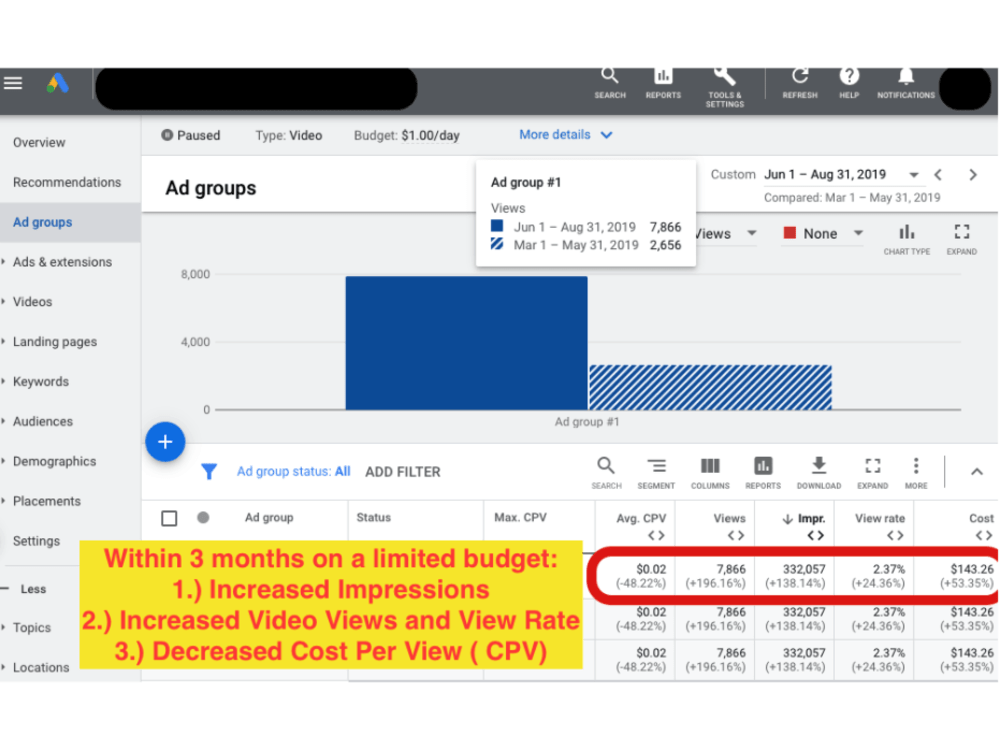1000x750 pixels.
Task: Open Search in the top bar
Action: pyautogui.click(x=610, y=84)
